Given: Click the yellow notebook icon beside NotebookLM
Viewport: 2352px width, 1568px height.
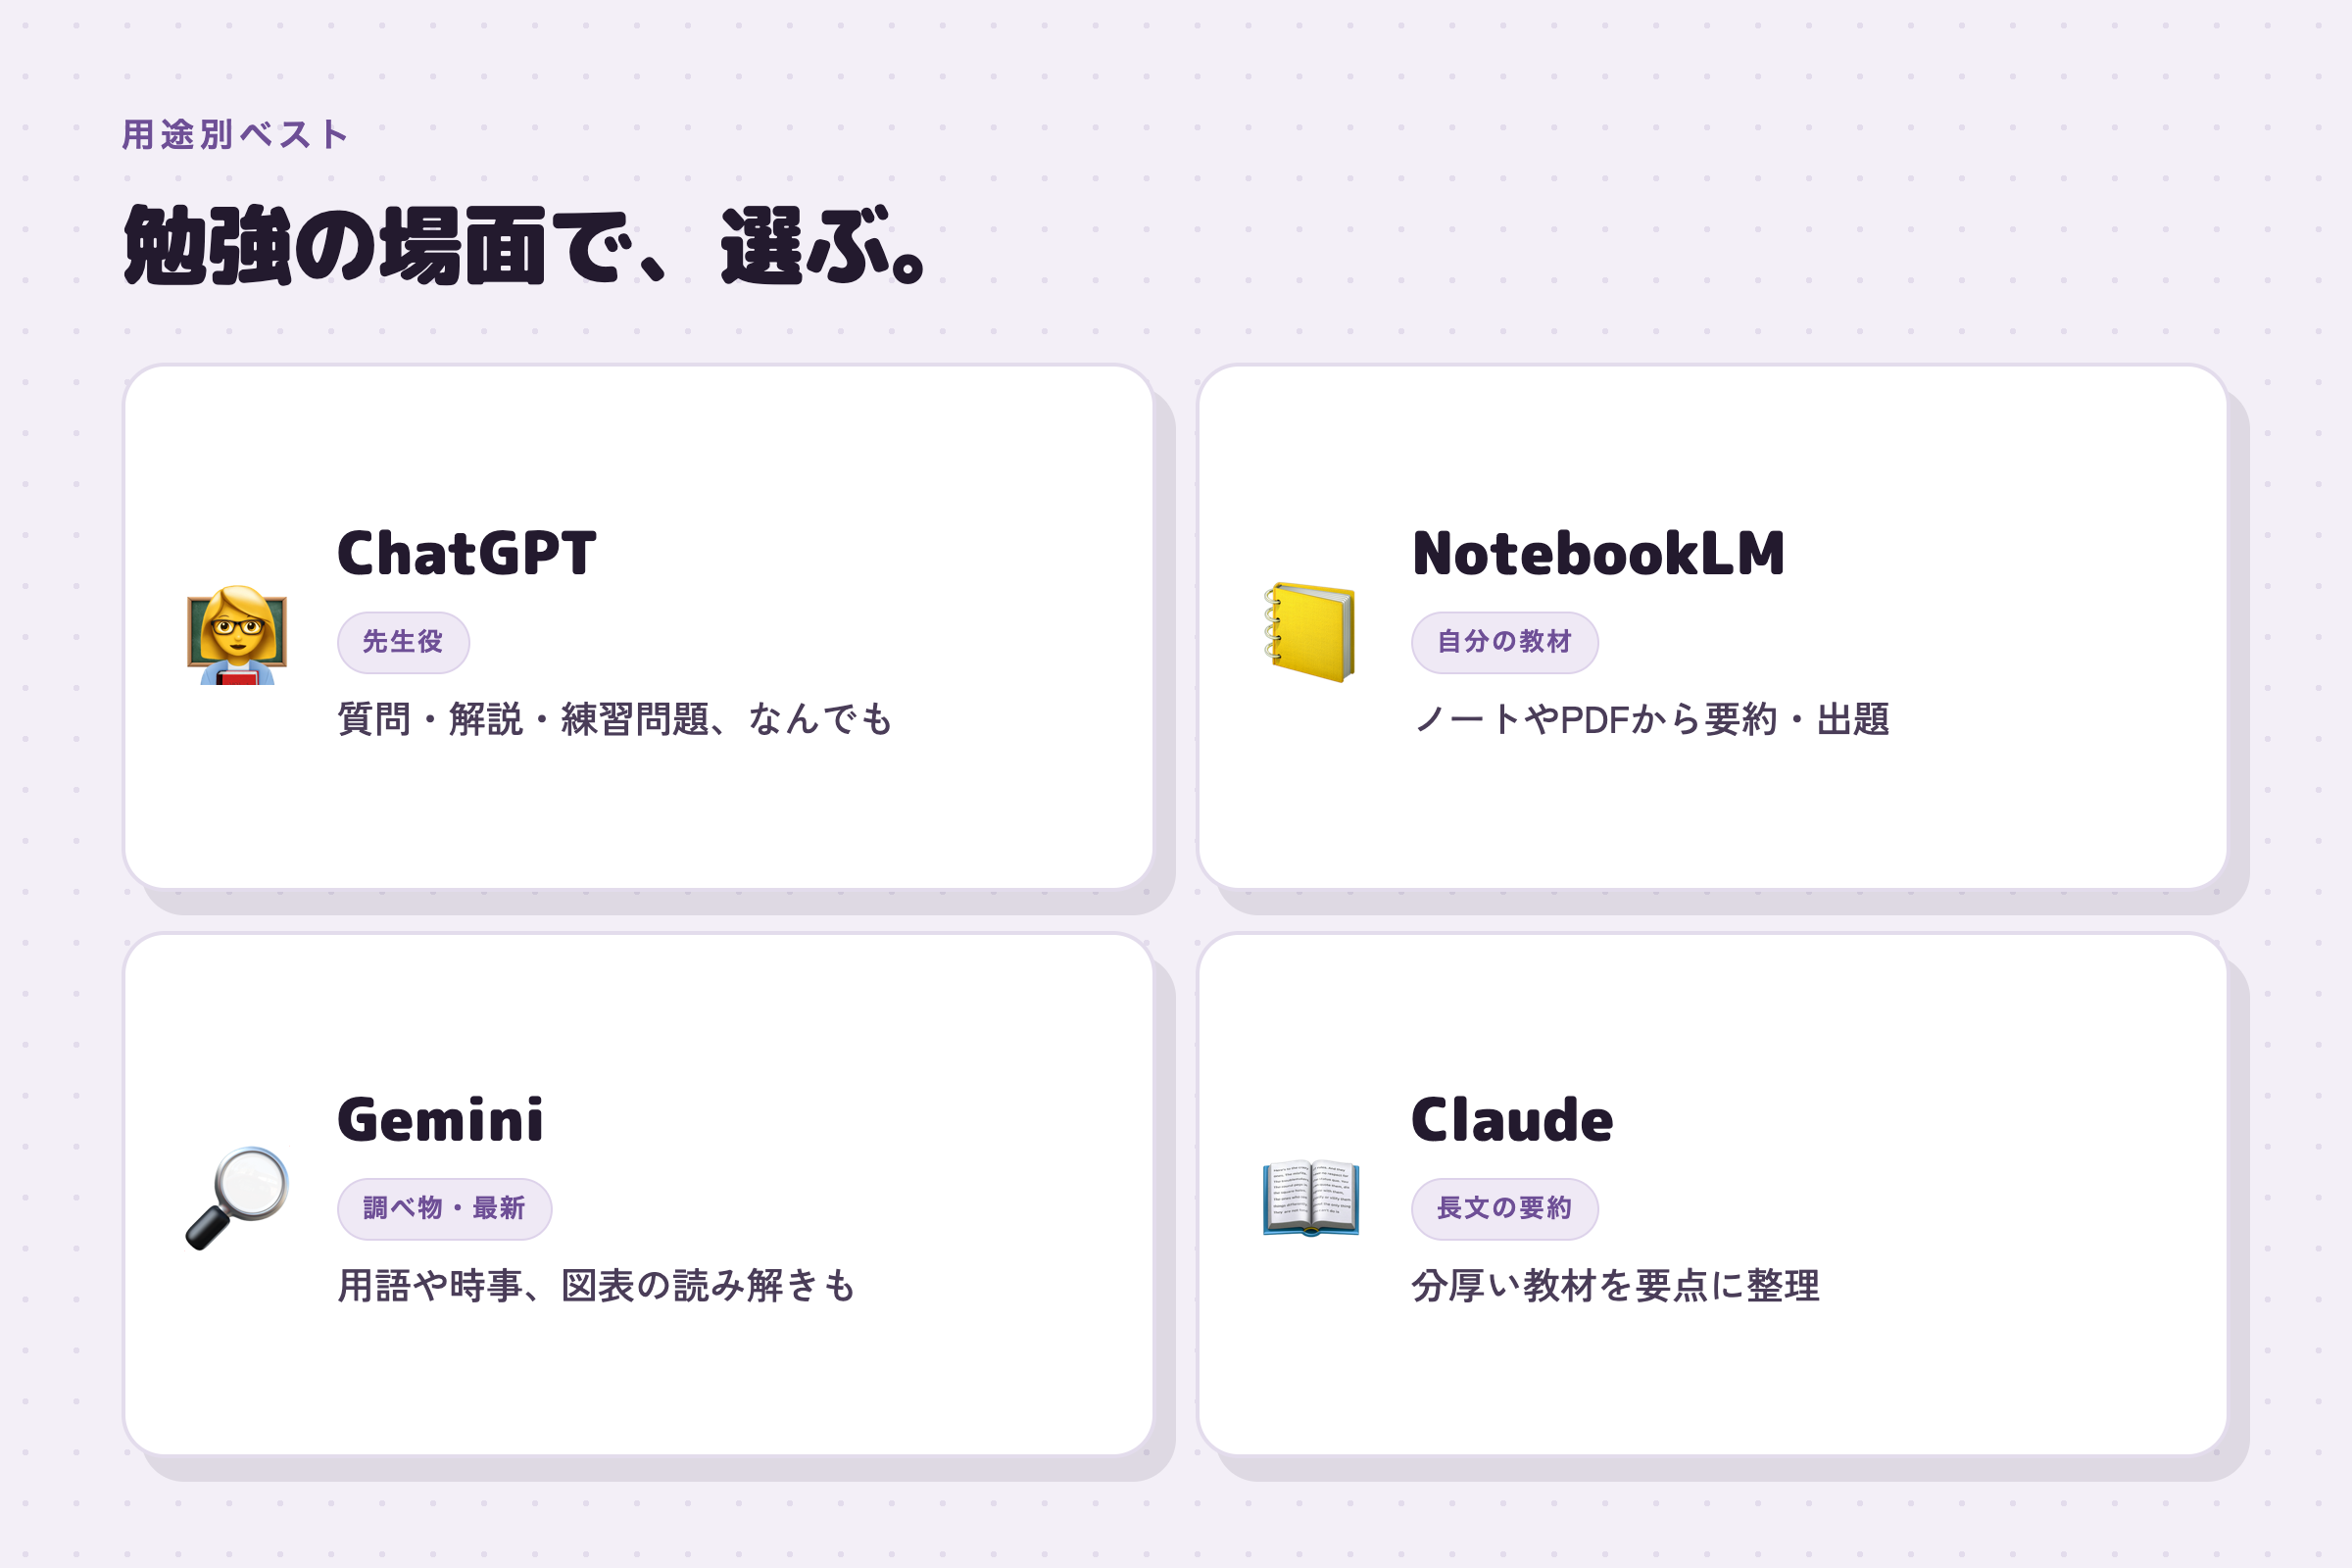Looking at the screenshot, I should click(x=1311, y=632).
